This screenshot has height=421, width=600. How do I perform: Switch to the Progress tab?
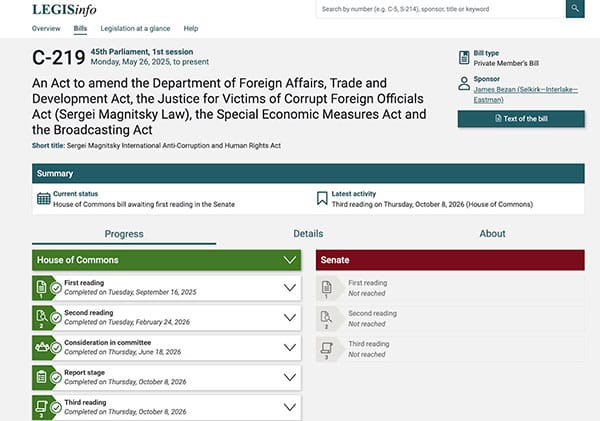pos(124,234)
